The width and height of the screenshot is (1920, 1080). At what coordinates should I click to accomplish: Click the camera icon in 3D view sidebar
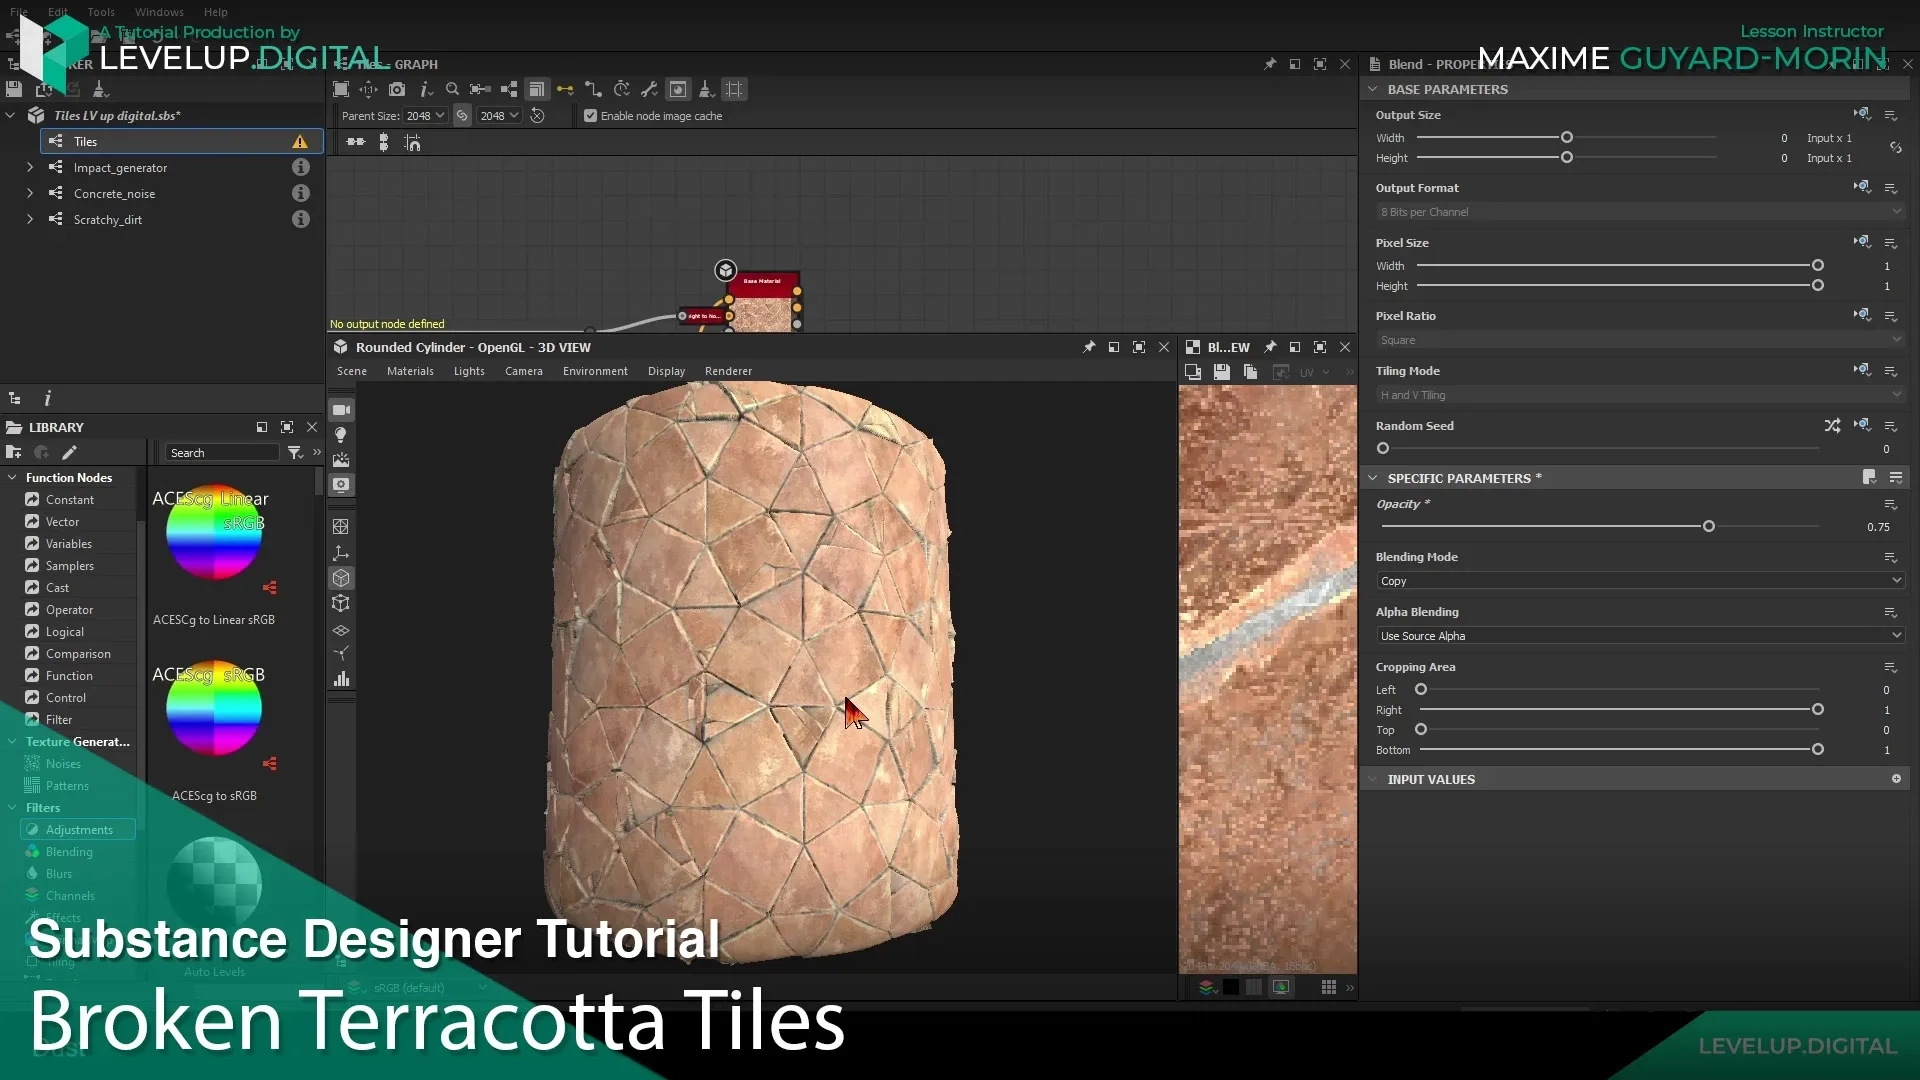[341, 410]
